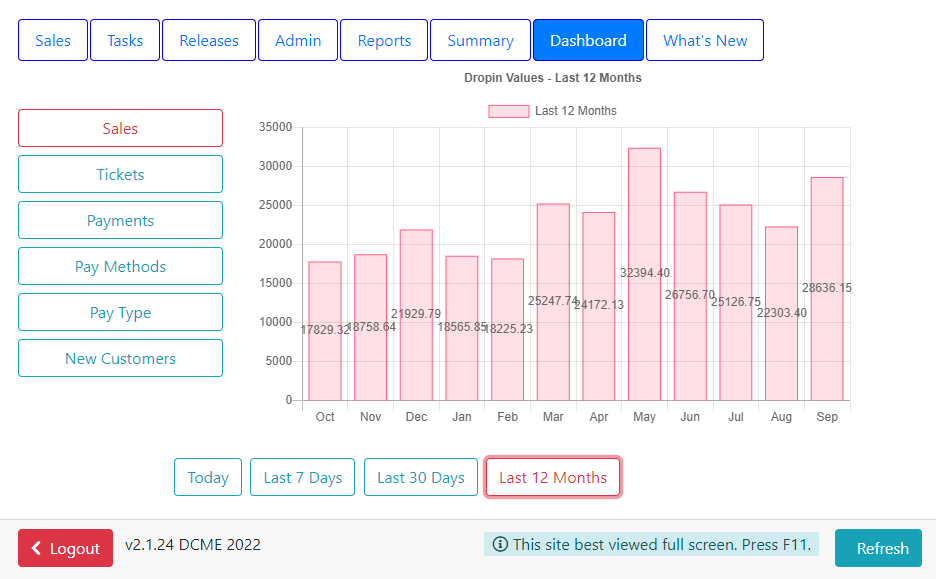This screenshot has width=936, height=579.
Task: Click the Mar bar in the chart
Action: [x=553, y=302]
